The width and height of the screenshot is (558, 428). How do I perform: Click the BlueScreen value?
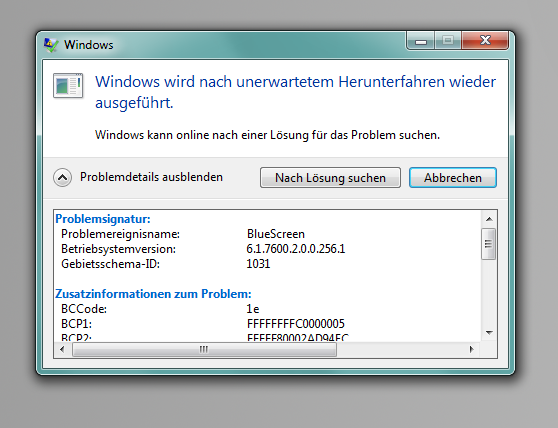[x=276, y=234]
